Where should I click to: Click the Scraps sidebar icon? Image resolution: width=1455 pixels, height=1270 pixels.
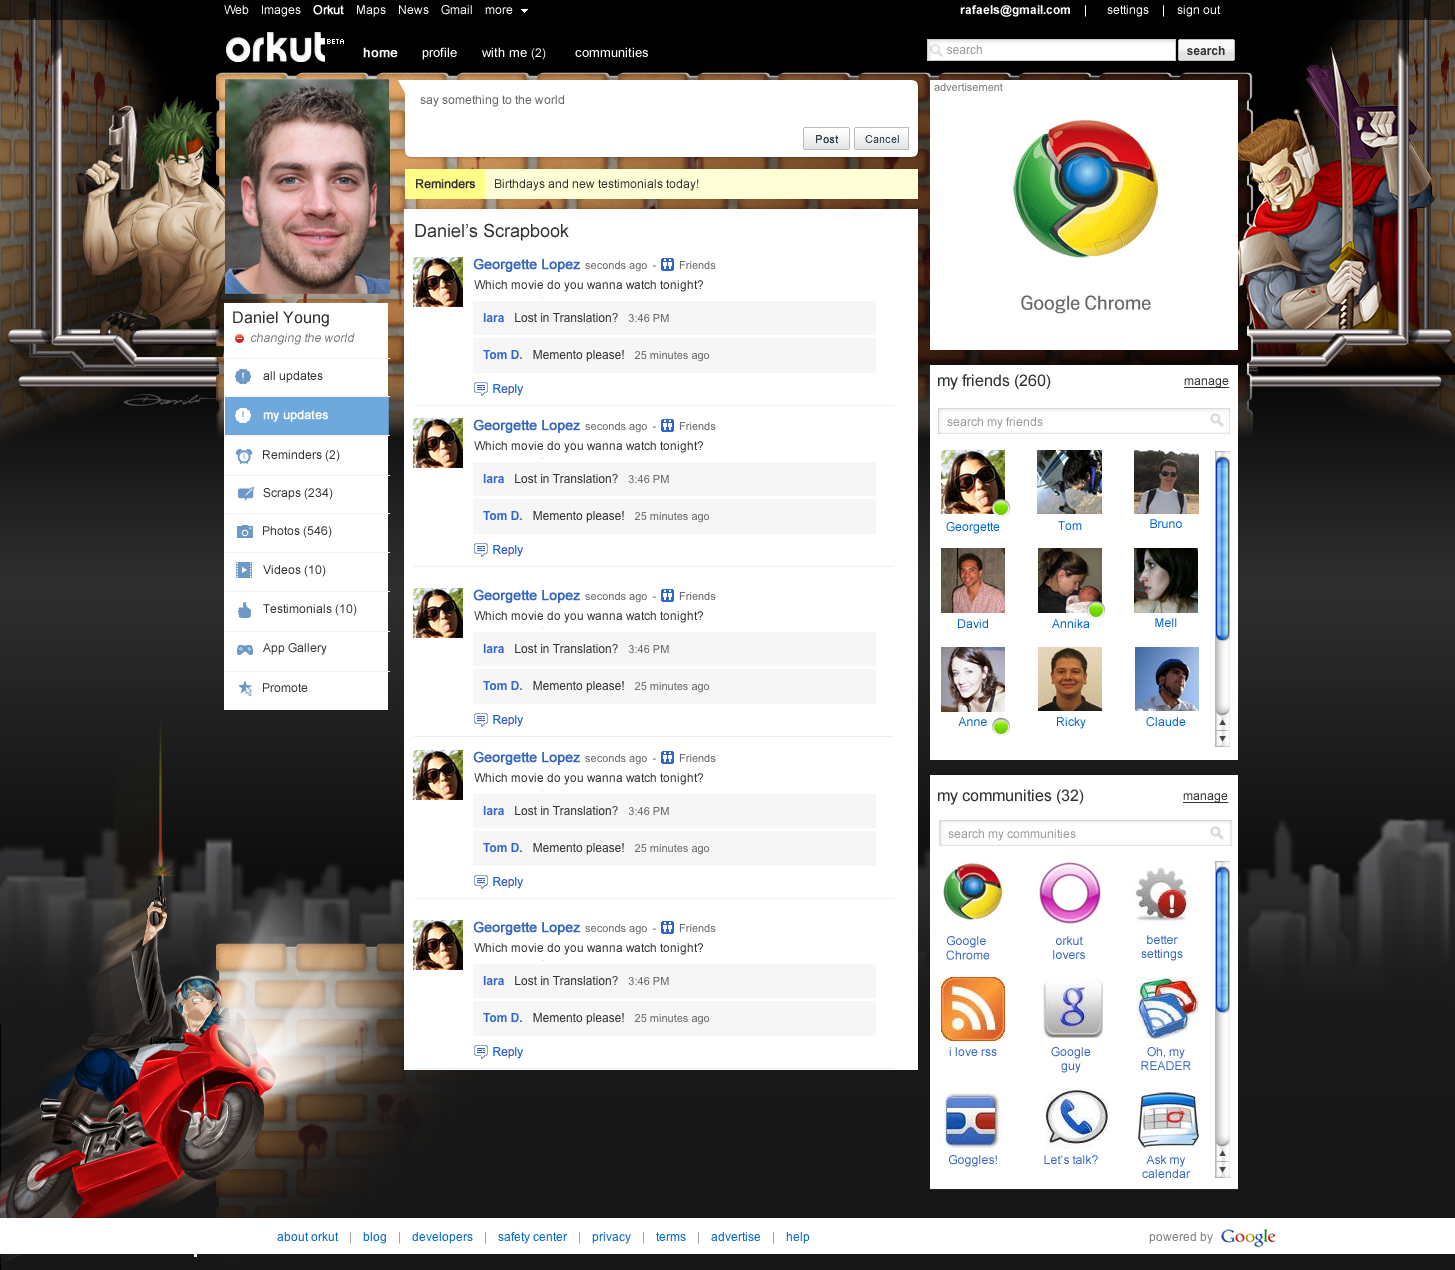(245, 493)
